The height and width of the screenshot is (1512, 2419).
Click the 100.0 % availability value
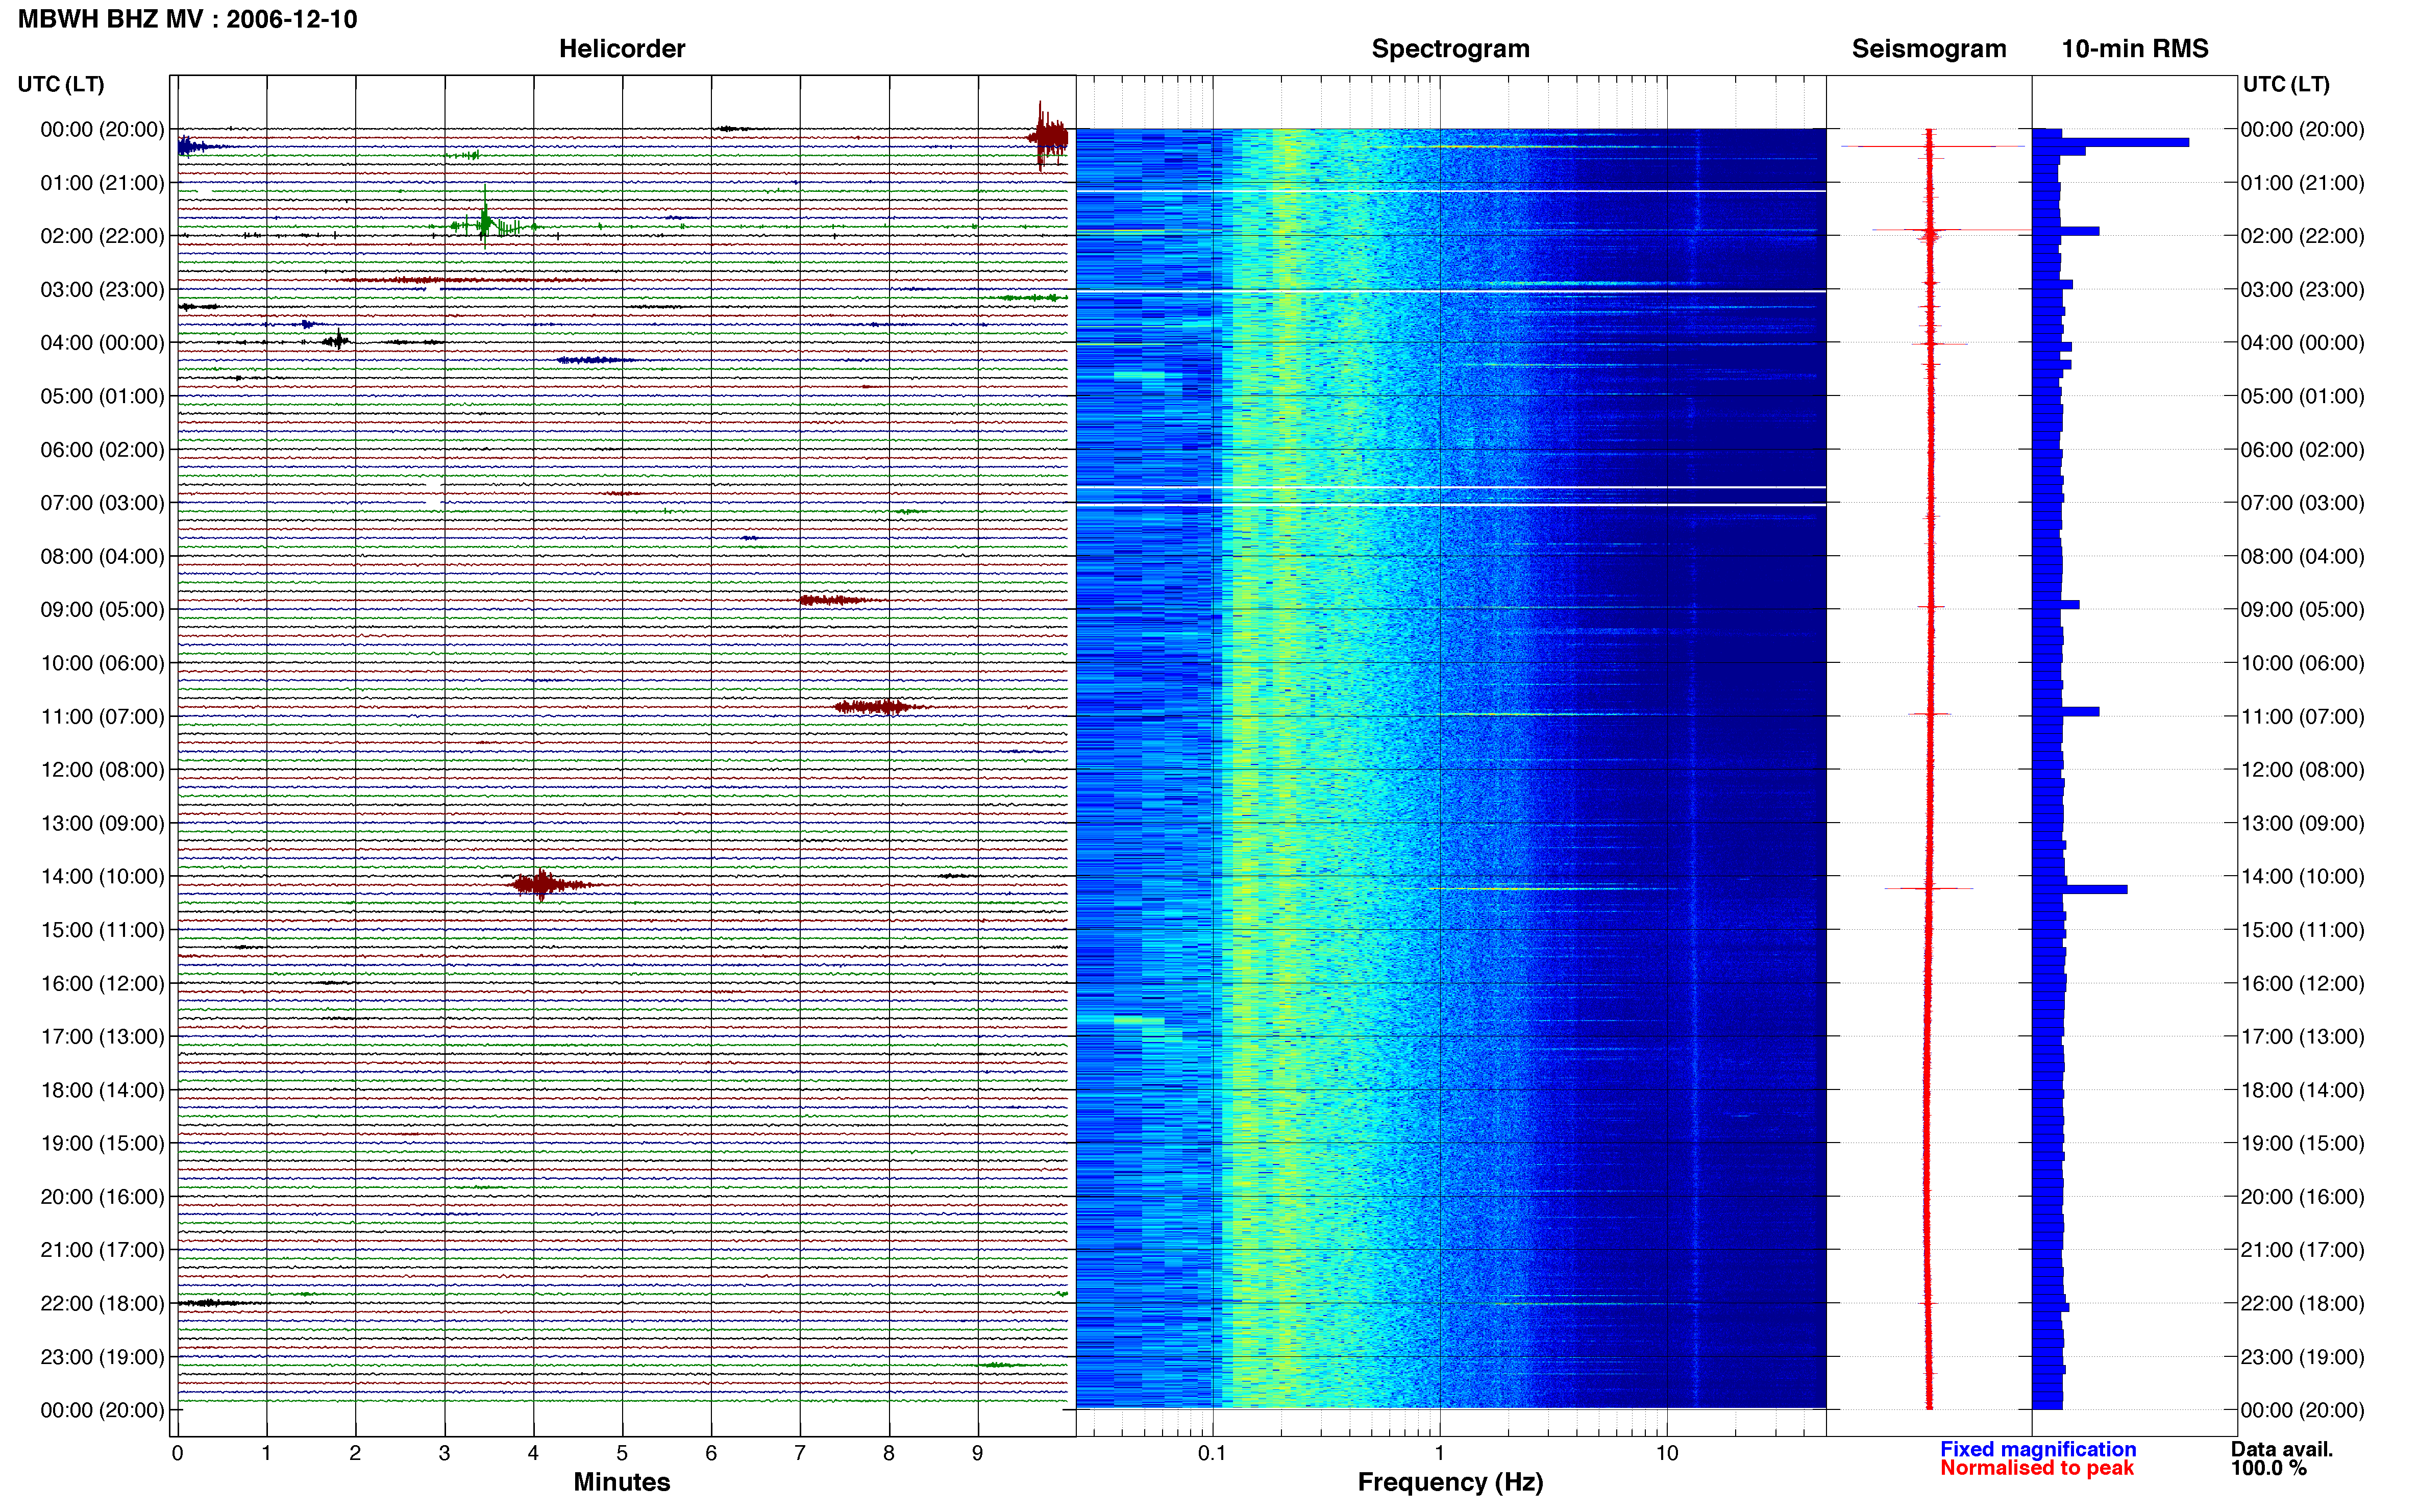(2268, 1468)
